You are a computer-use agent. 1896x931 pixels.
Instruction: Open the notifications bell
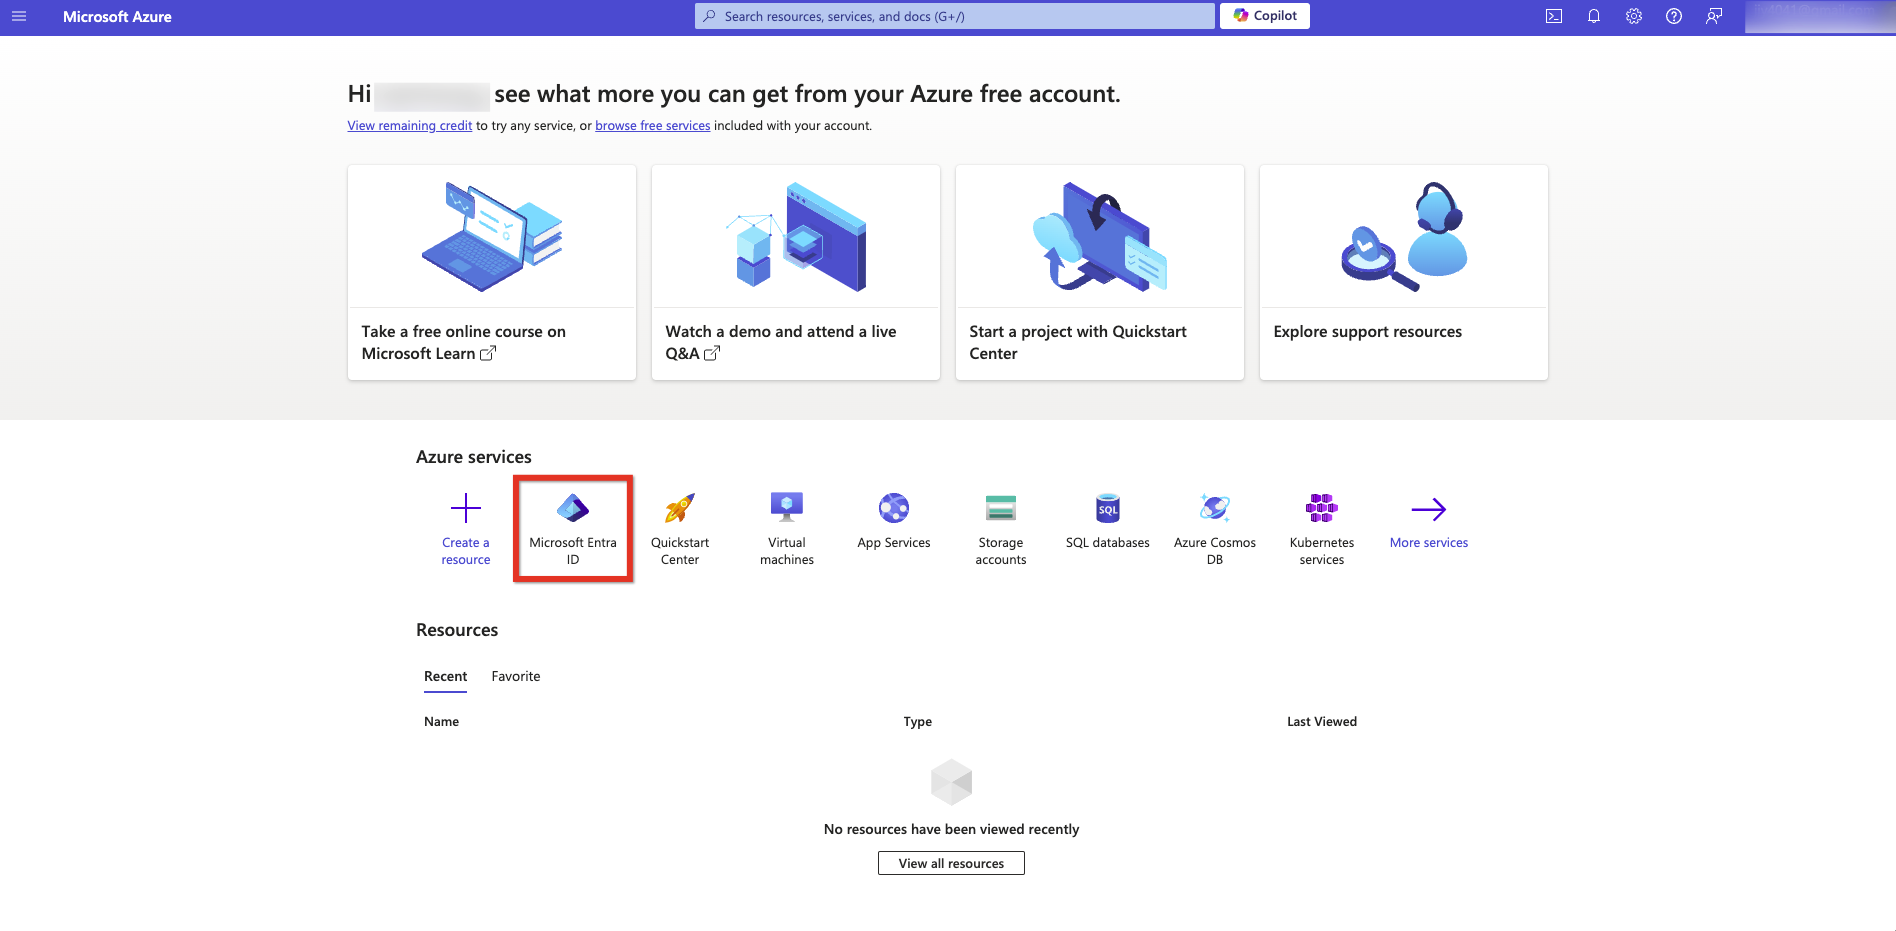(x=1594, y=16)
